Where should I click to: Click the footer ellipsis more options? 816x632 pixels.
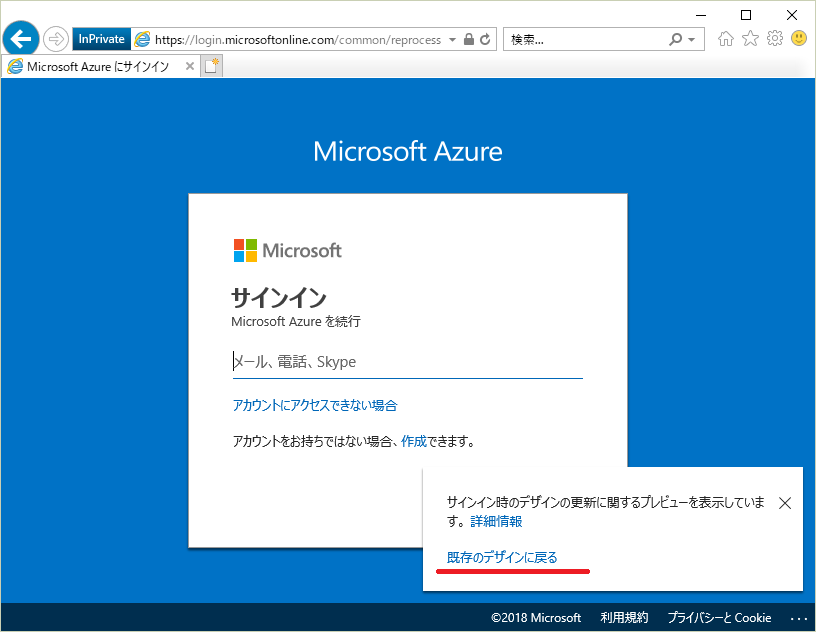click(x=798, y=618)
